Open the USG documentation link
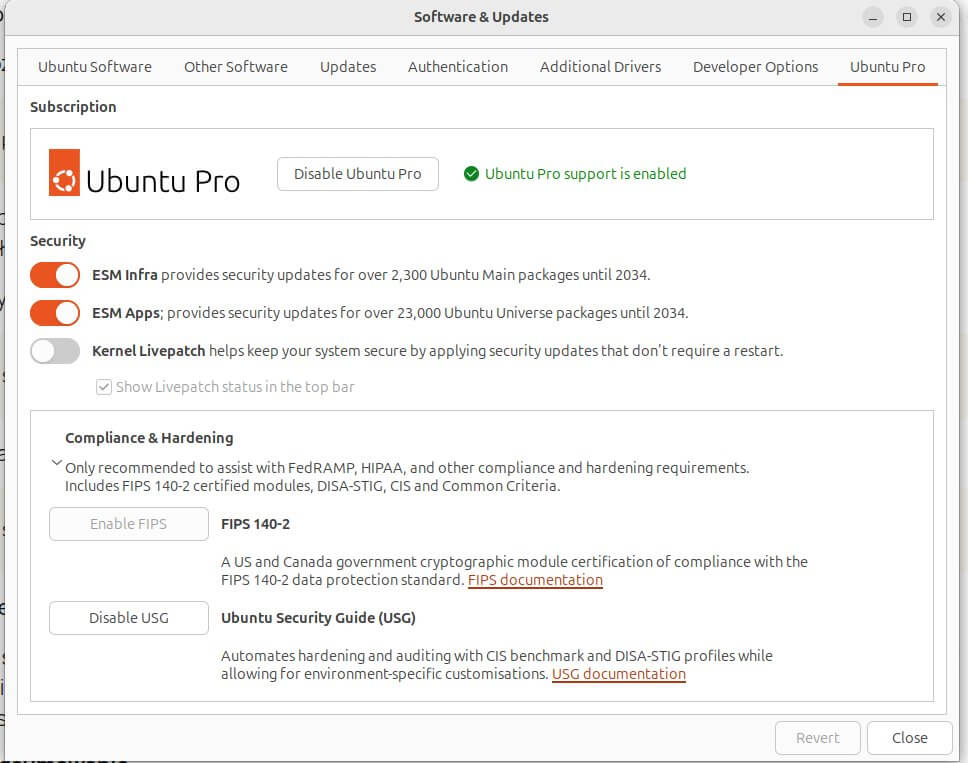 pyautogui.click(x=619, y=674)
